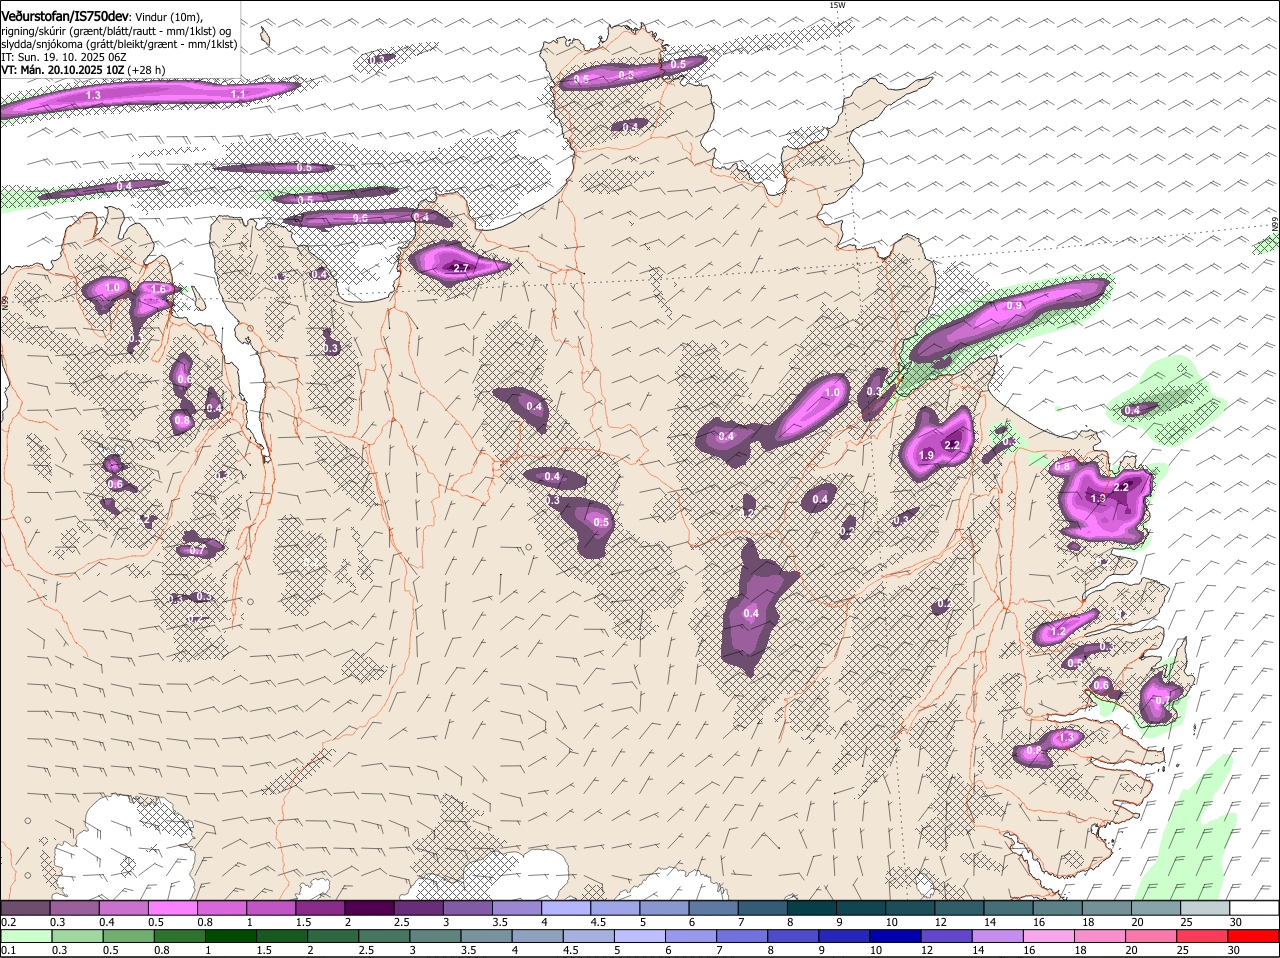Pick upper-scale swatch between 3.5 and 4

517,908
